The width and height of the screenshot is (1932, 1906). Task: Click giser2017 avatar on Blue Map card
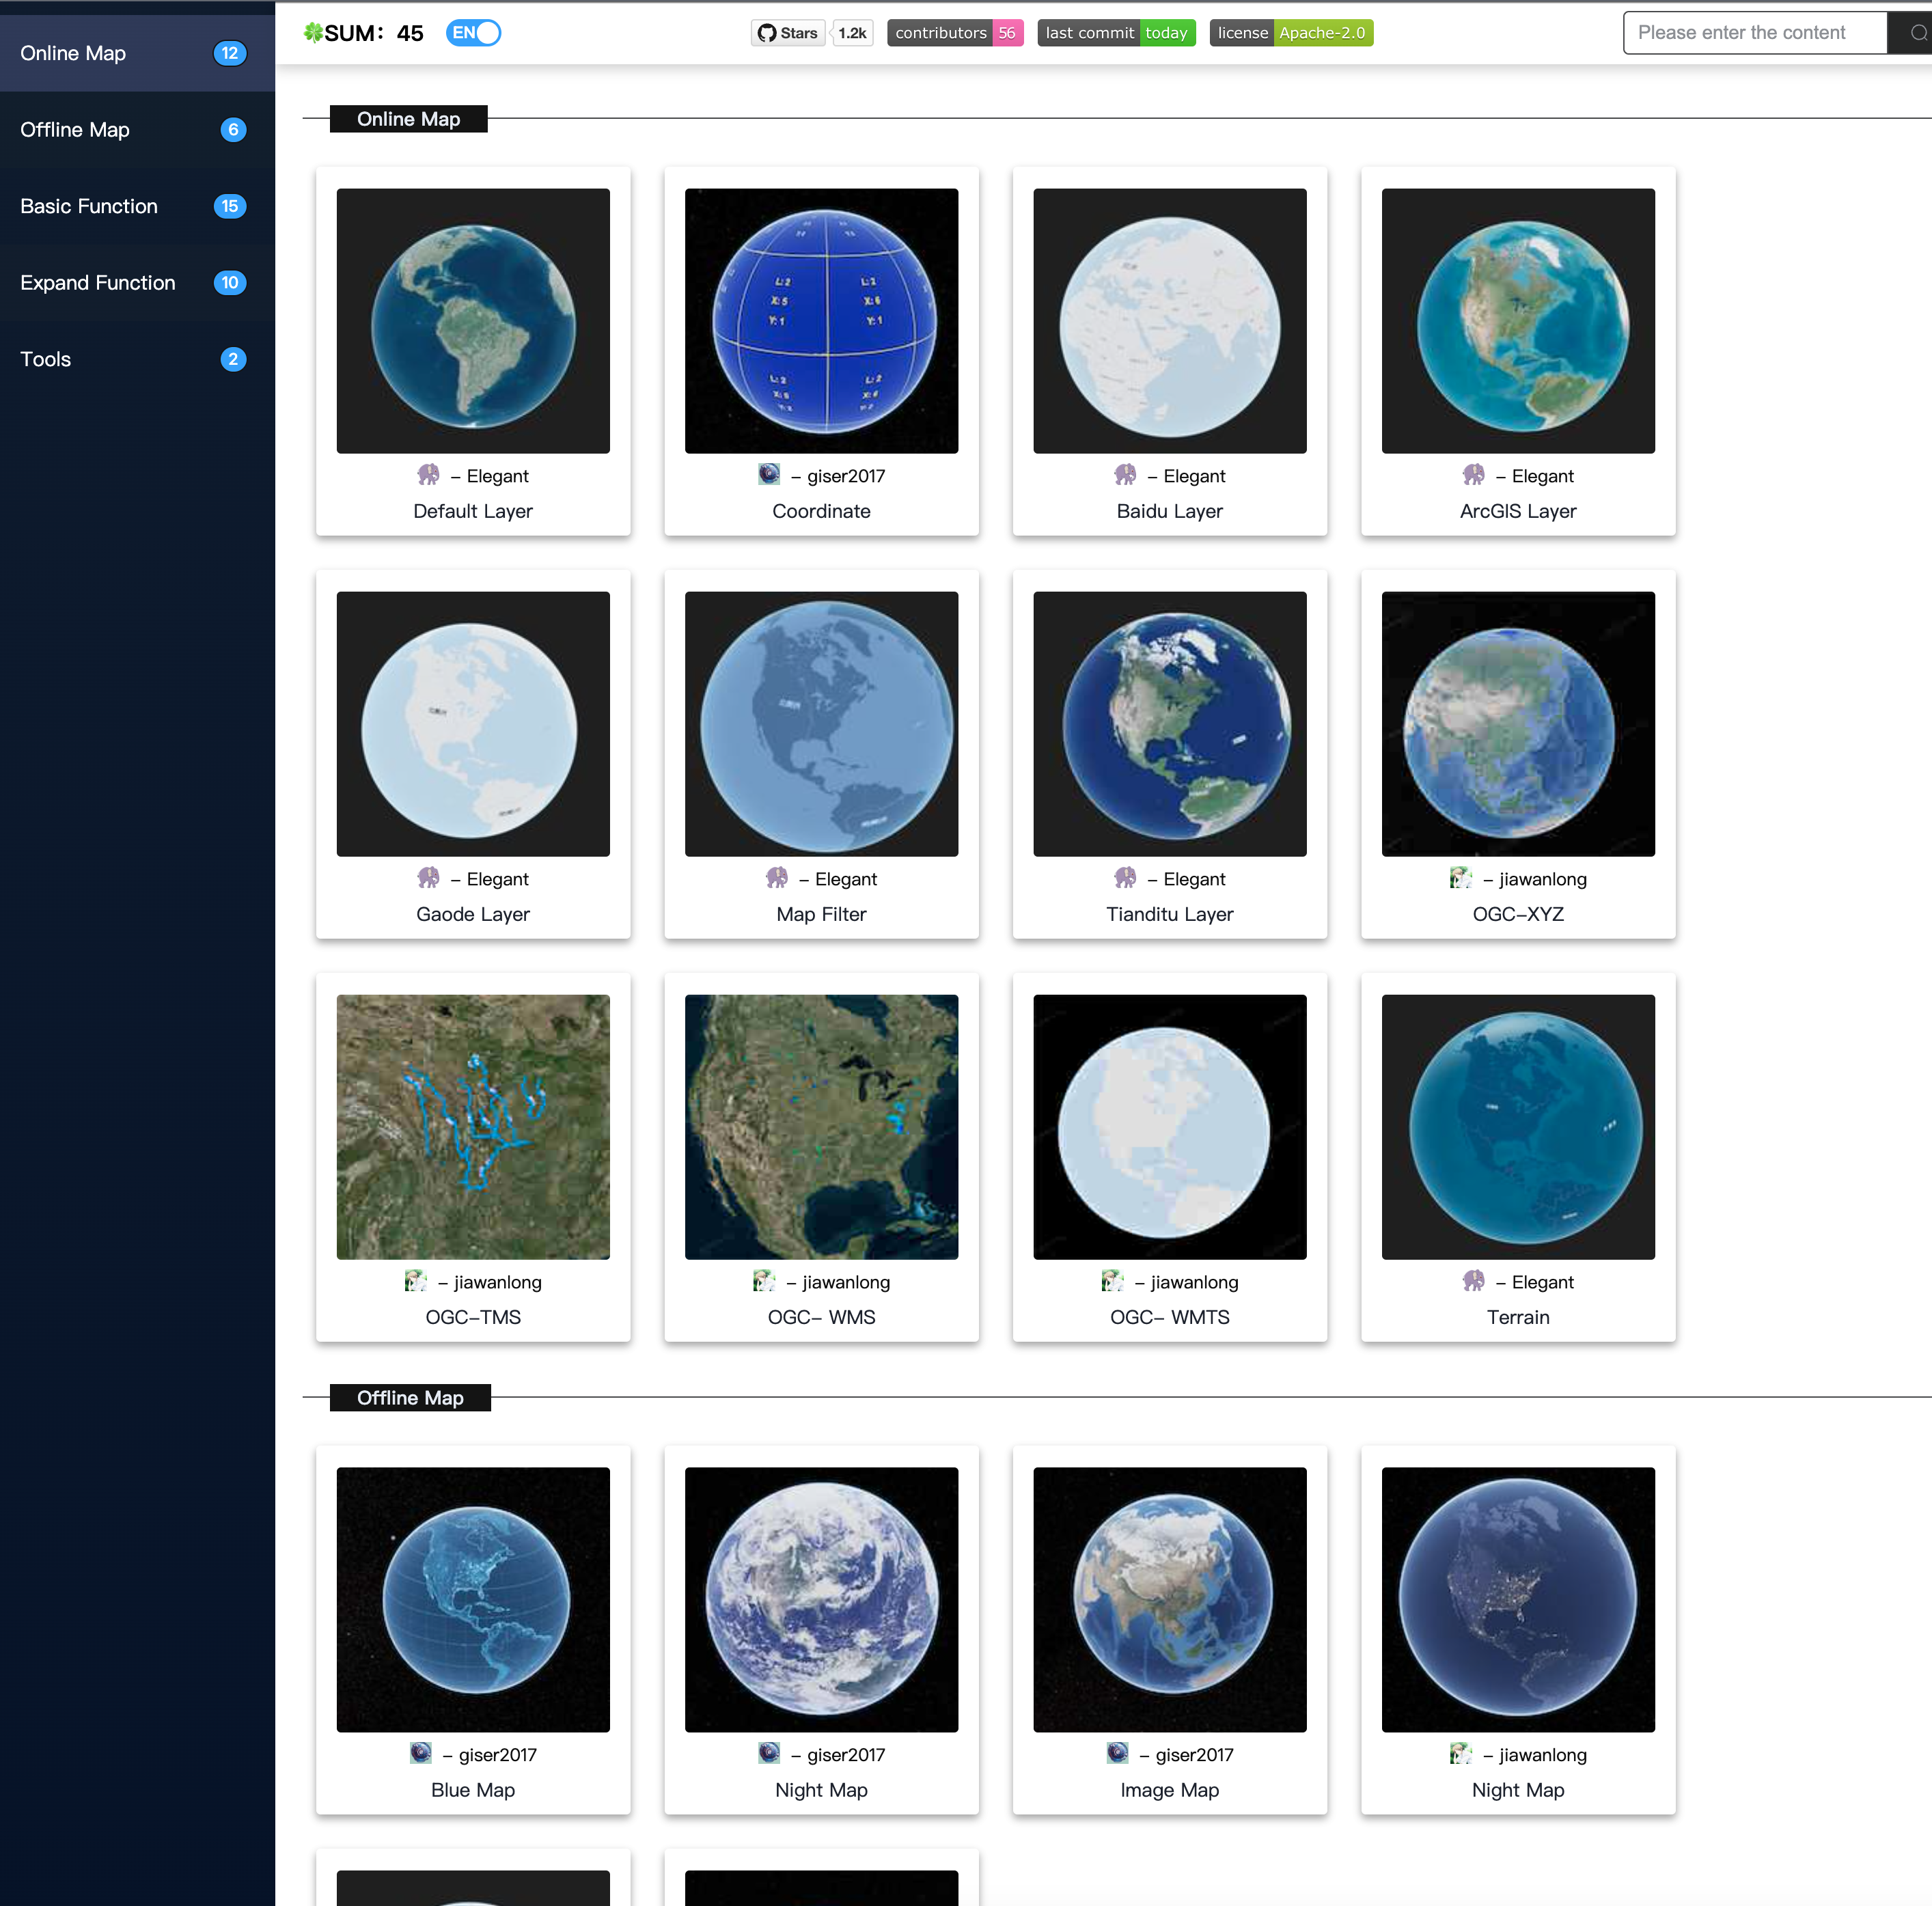click(x=421, y=1754)
